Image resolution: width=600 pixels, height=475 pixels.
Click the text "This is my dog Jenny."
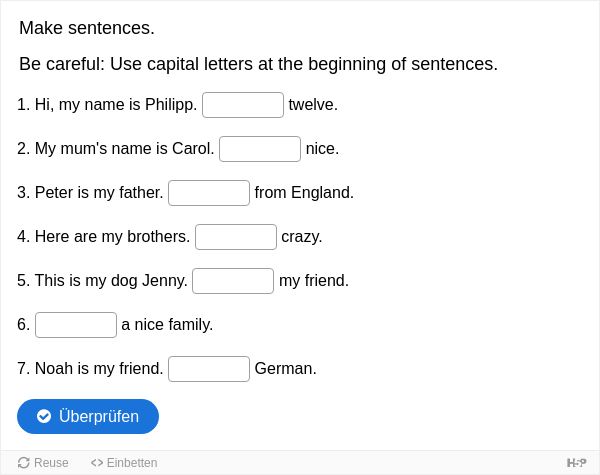coord(111,281)
